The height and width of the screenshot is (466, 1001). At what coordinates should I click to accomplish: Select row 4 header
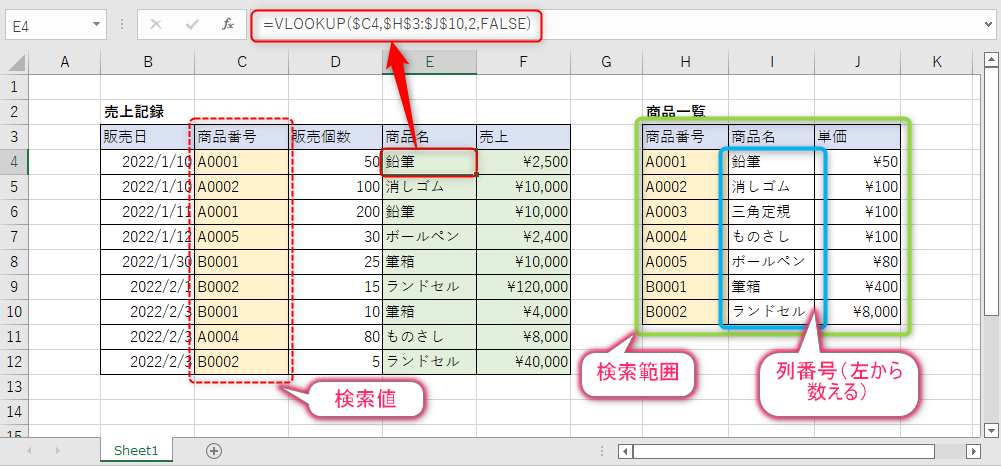click(x=14, y=160)
